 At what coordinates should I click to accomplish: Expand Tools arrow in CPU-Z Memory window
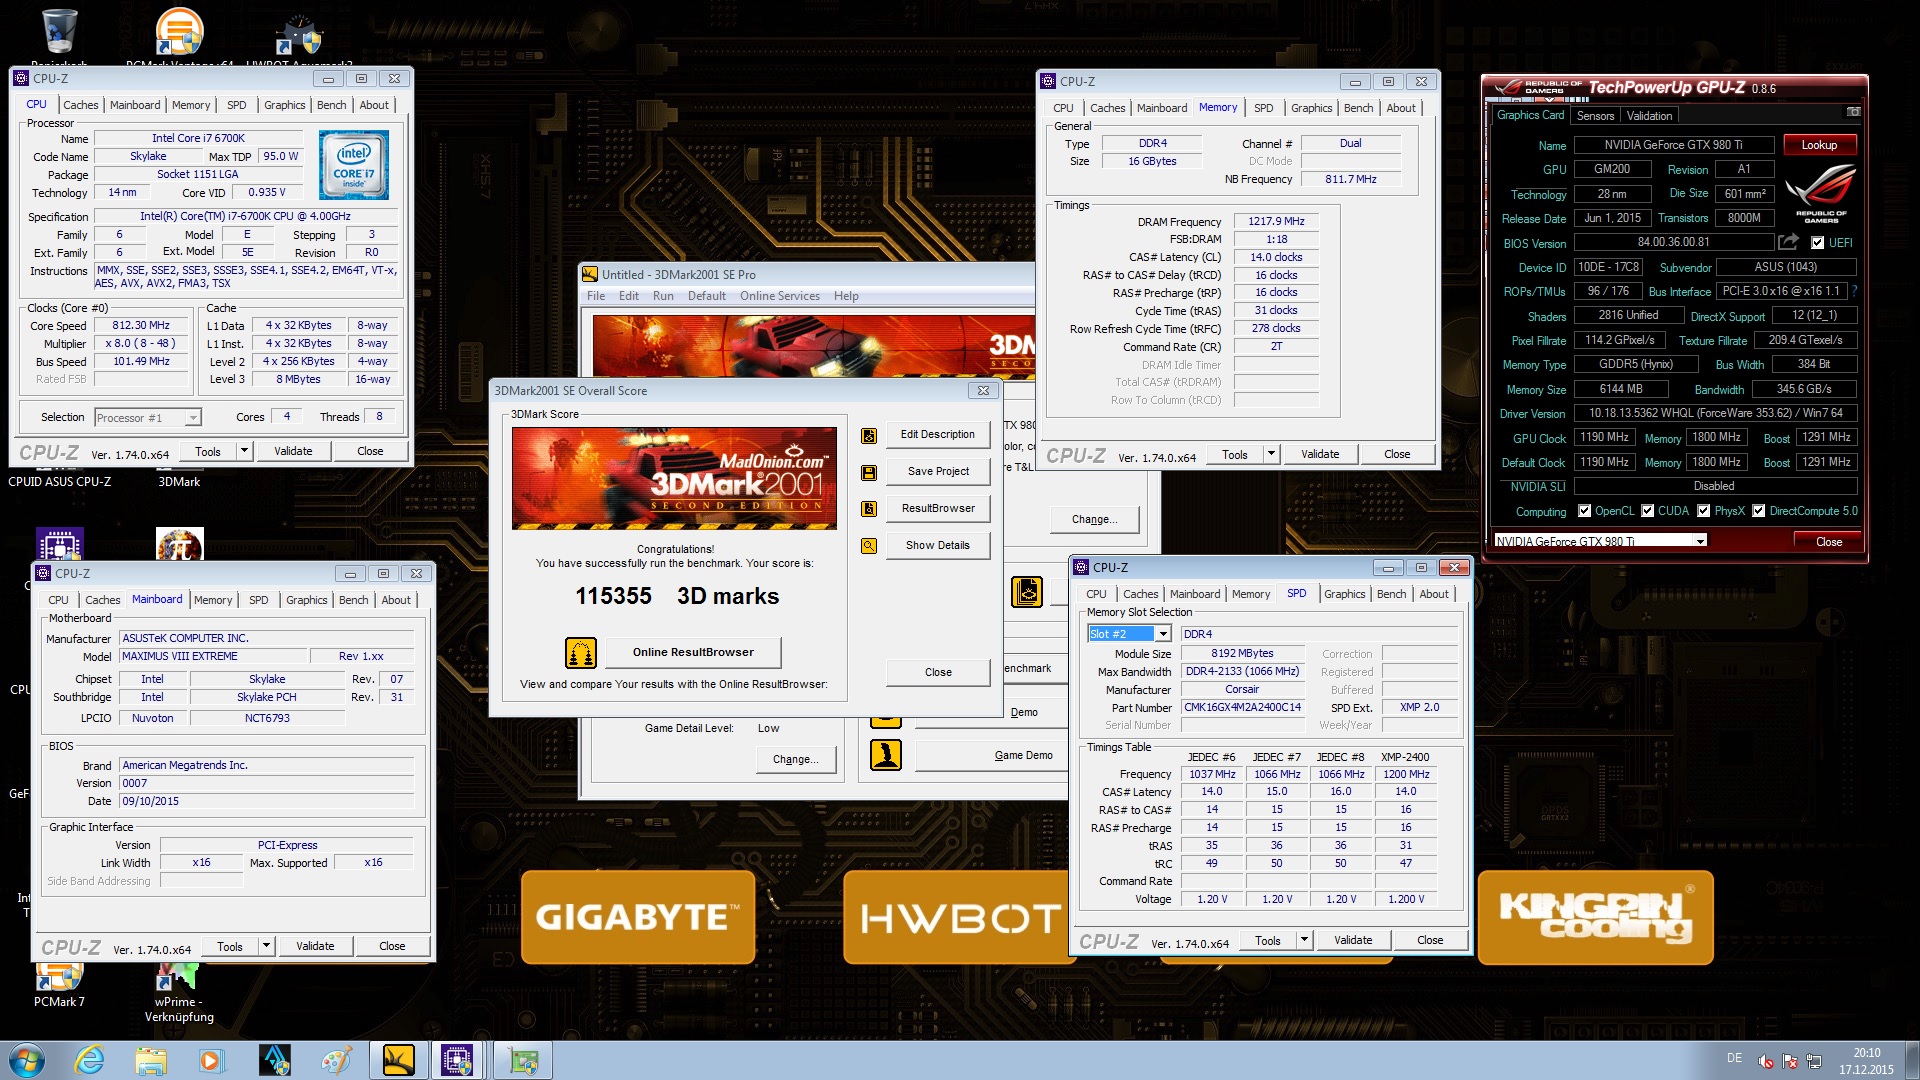coord(1270,455)
